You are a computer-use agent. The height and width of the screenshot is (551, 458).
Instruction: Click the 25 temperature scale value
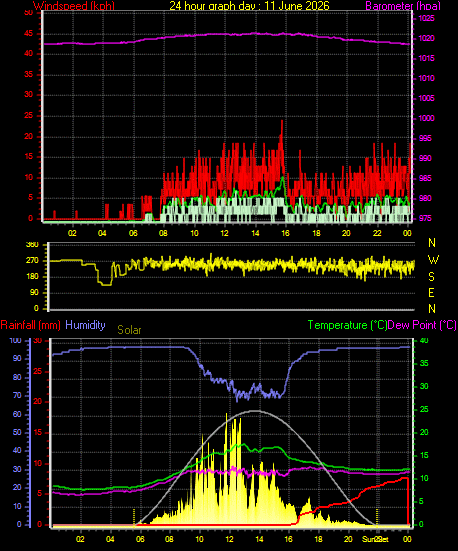pos(424,409)
